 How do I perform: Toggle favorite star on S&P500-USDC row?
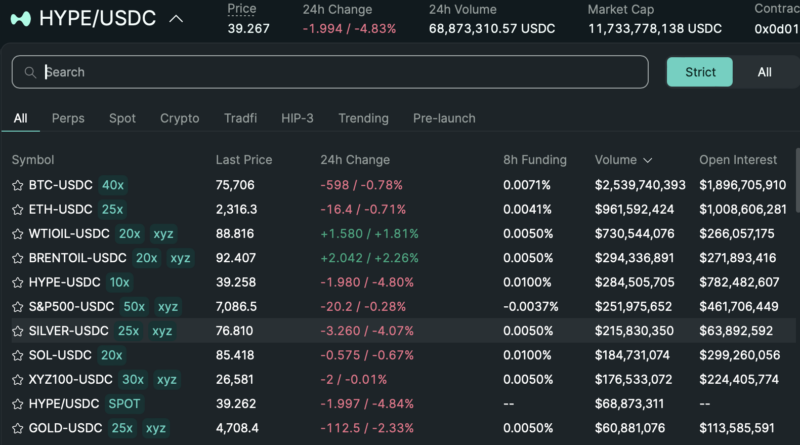[x=17, y=307]
